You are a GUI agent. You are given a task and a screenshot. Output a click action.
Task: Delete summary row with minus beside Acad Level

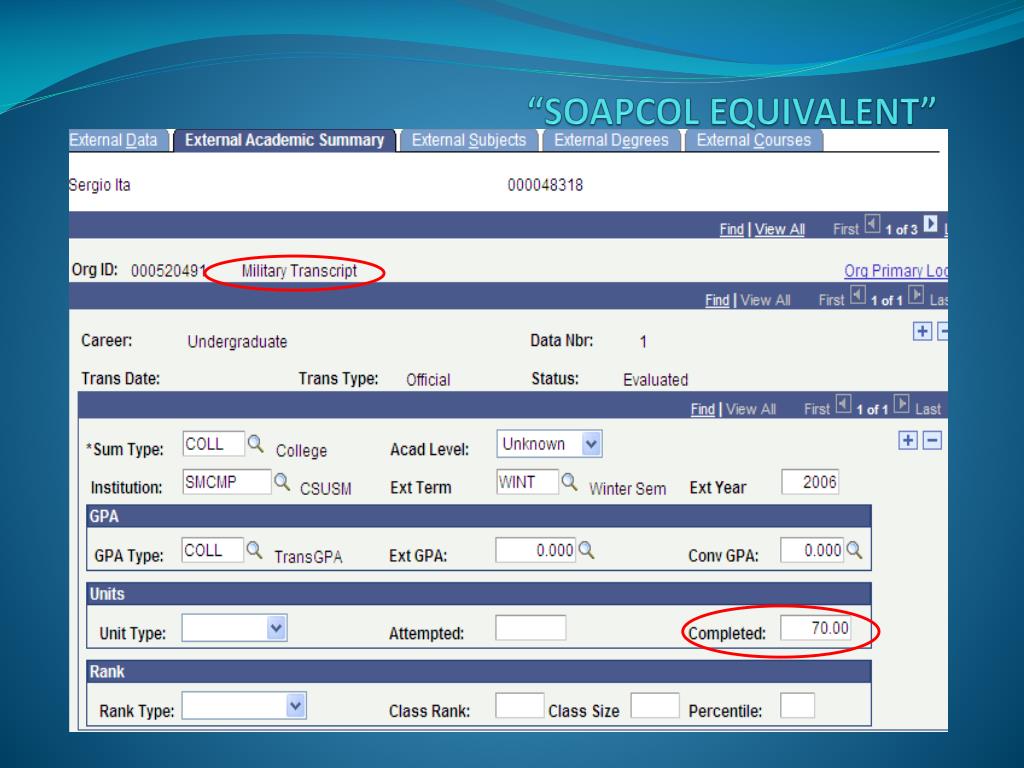click(932, 441)
